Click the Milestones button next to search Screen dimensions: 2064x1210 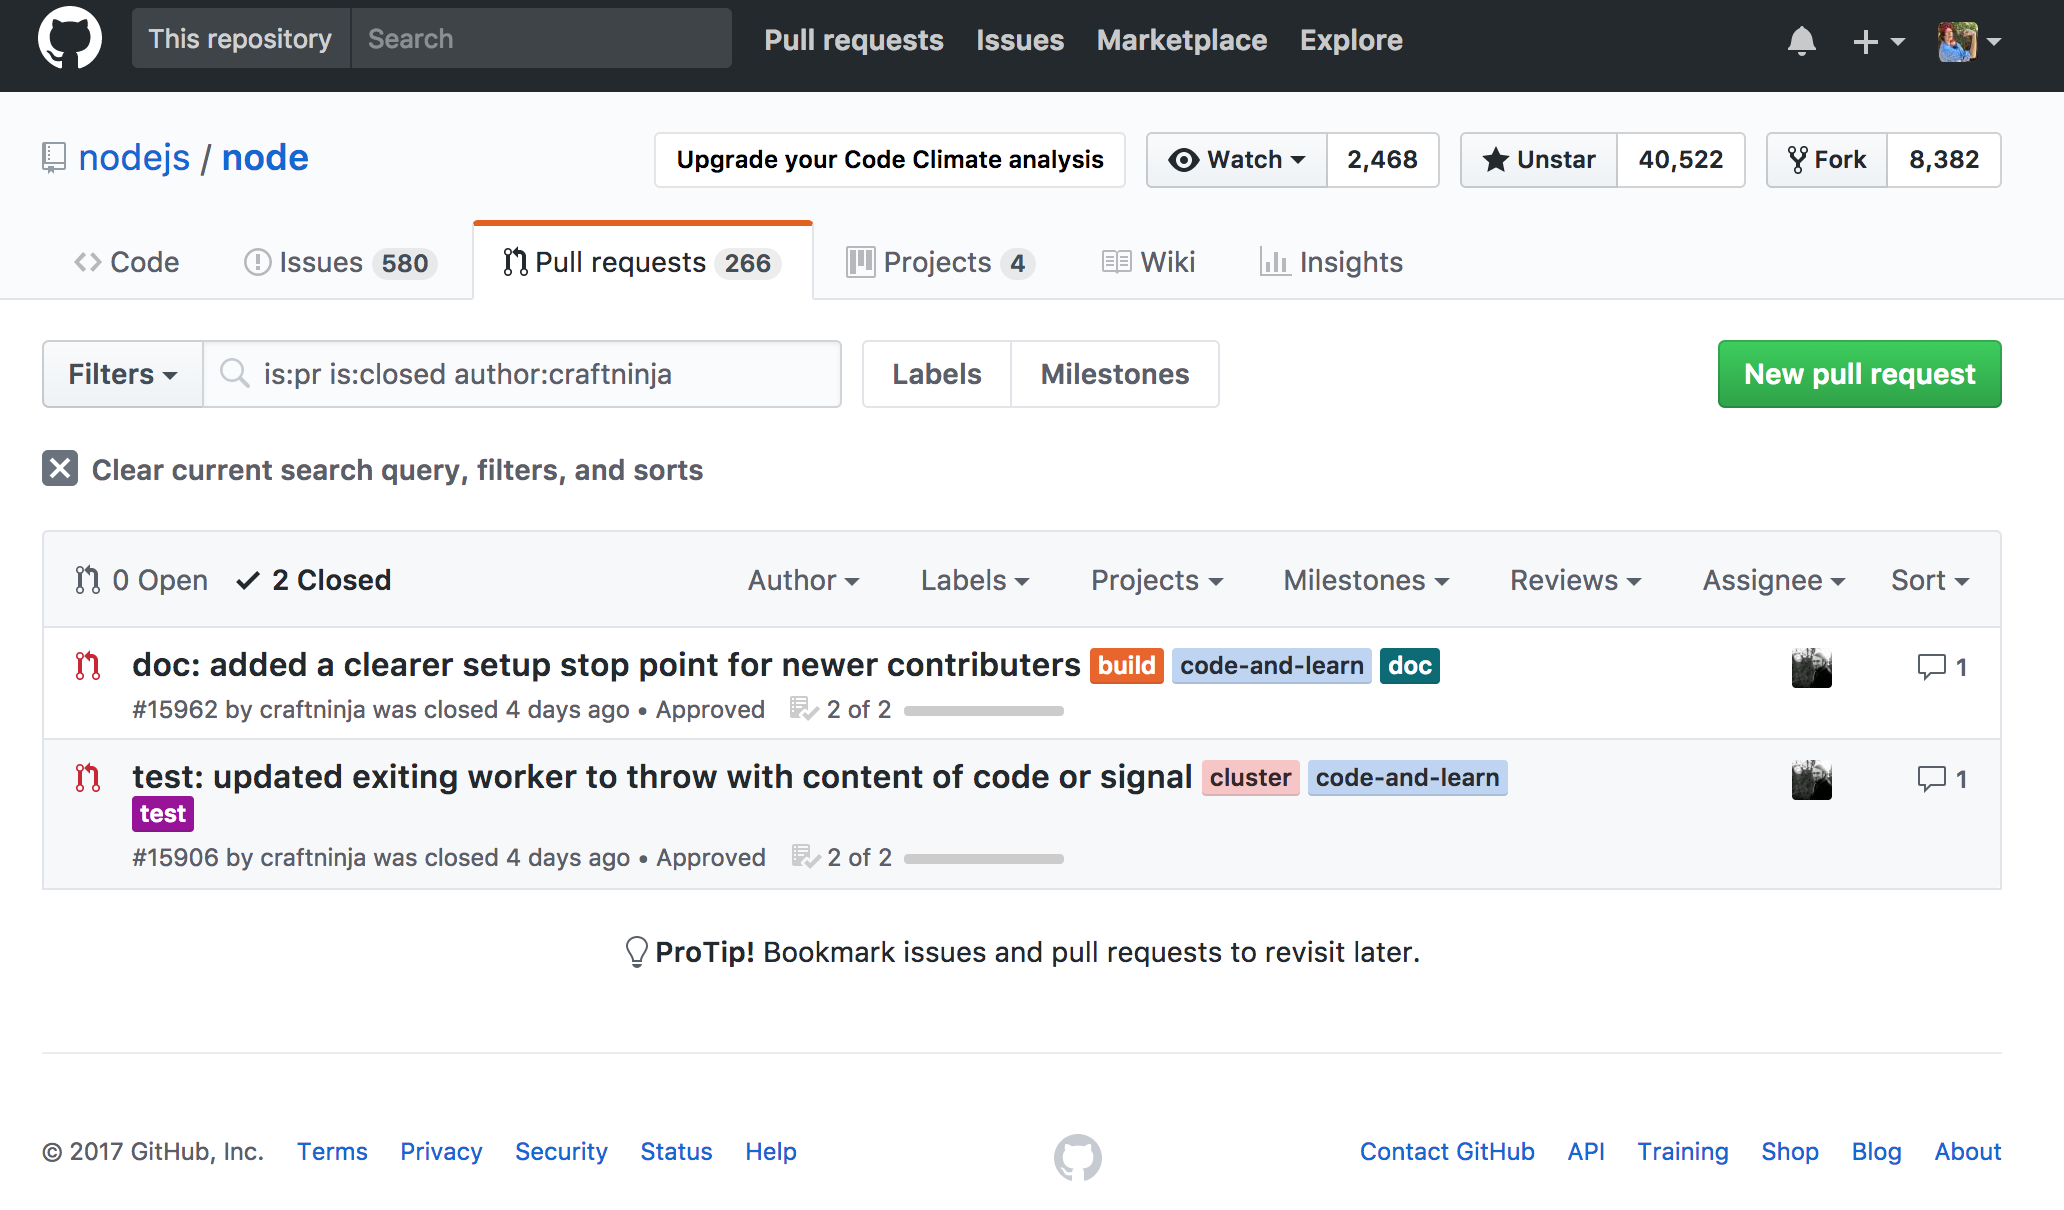click(1115, 374)
